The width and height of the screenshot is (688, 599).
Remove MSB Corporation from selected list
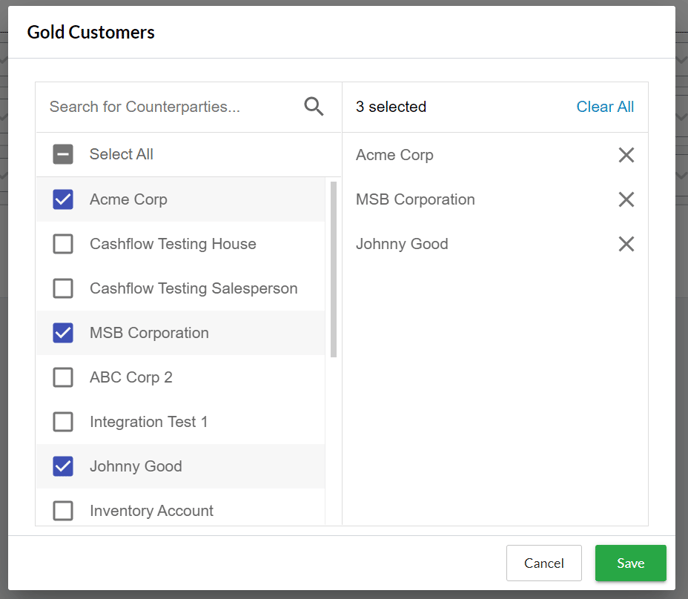[x=626, y=200]
